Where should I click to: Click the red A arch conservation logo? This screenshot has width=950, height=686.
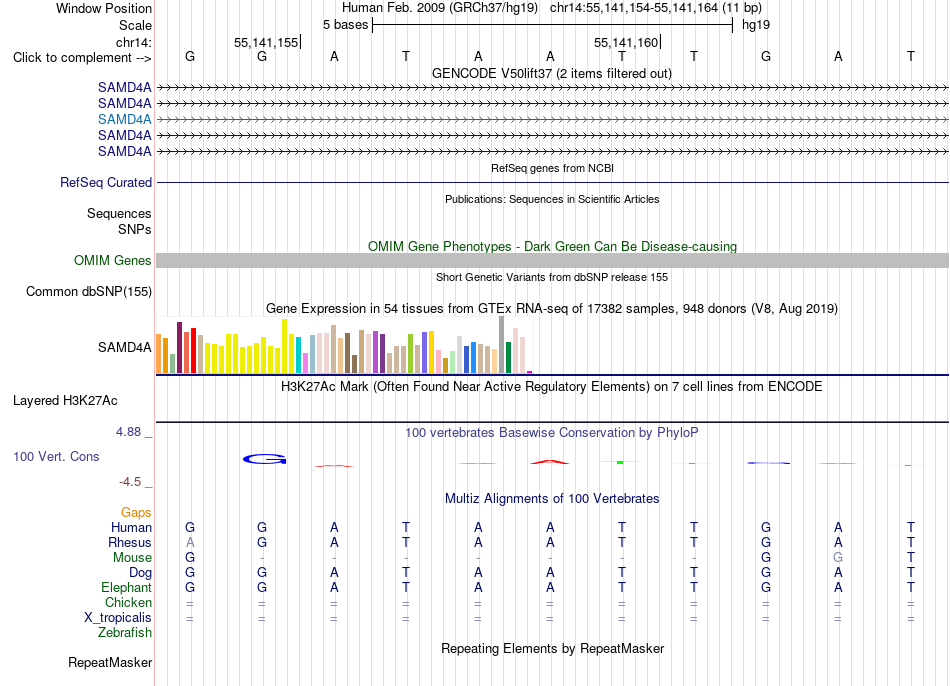click(550, 462)
